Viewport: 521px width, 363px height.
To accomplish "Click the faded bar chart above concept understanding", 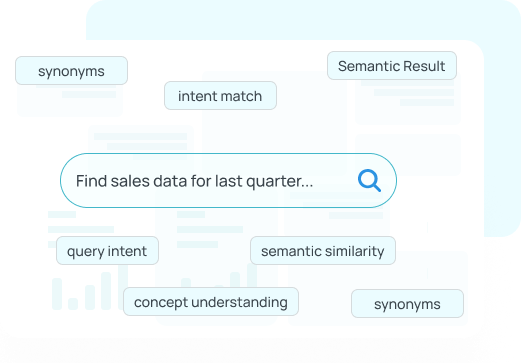I will pos(220,275).
